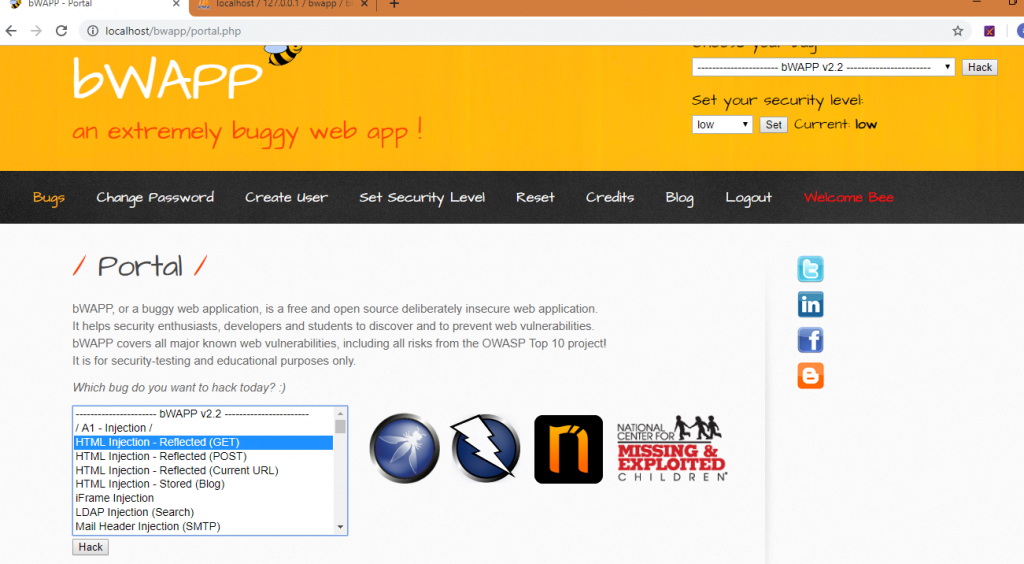
Task: Open the security level dropdown
Action: [x=722, y=125]
